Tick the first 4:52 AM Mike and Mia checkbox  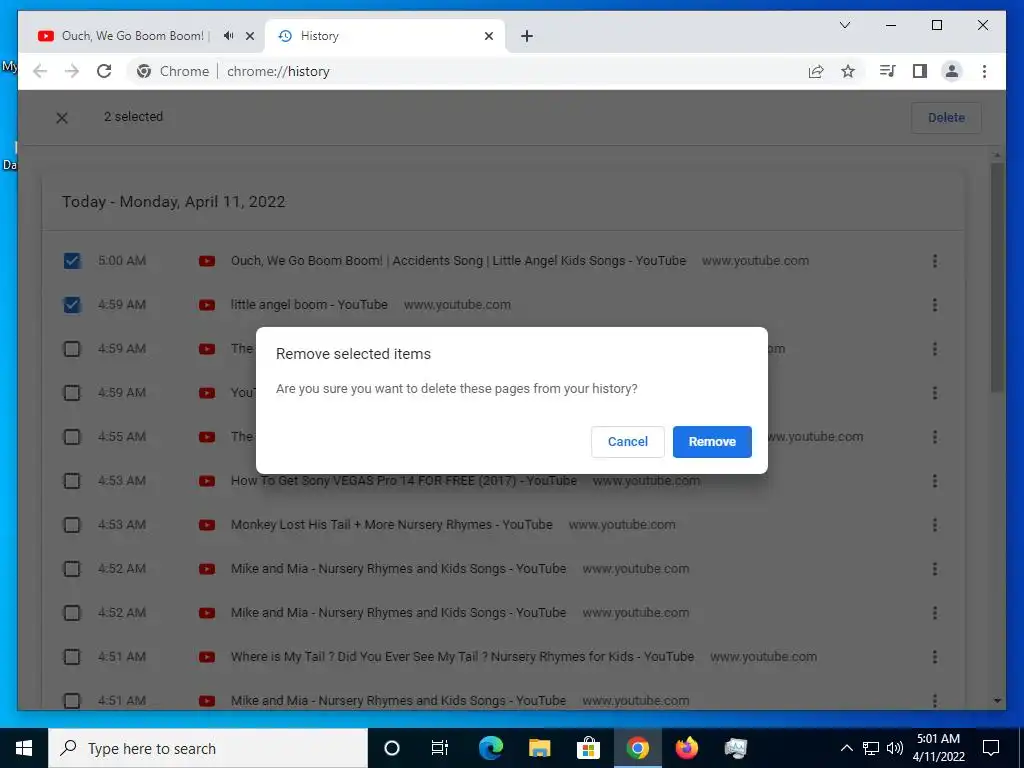pyautogui.click(x=72, y=569)
